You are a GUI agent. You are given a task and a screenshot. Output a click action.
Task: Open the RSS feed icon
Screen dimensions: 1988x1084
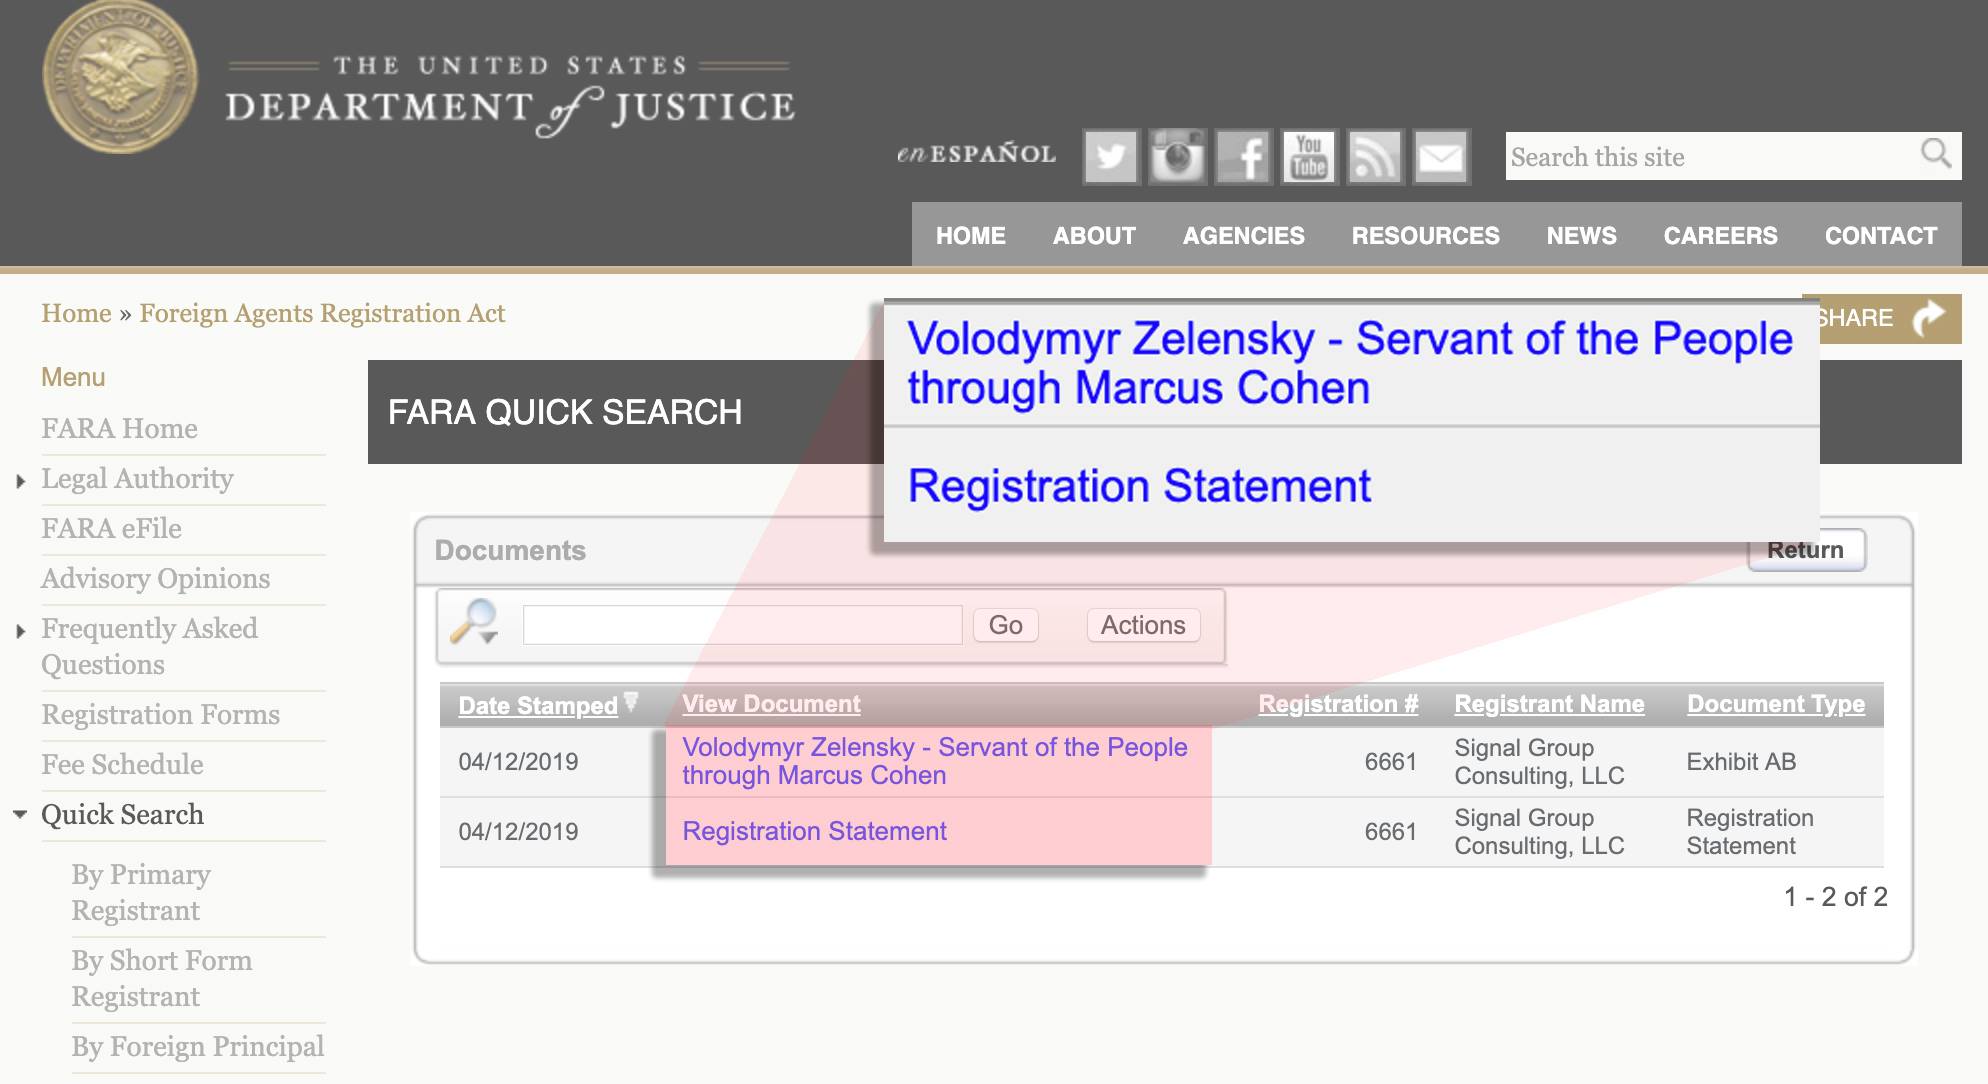(1375, 157)
